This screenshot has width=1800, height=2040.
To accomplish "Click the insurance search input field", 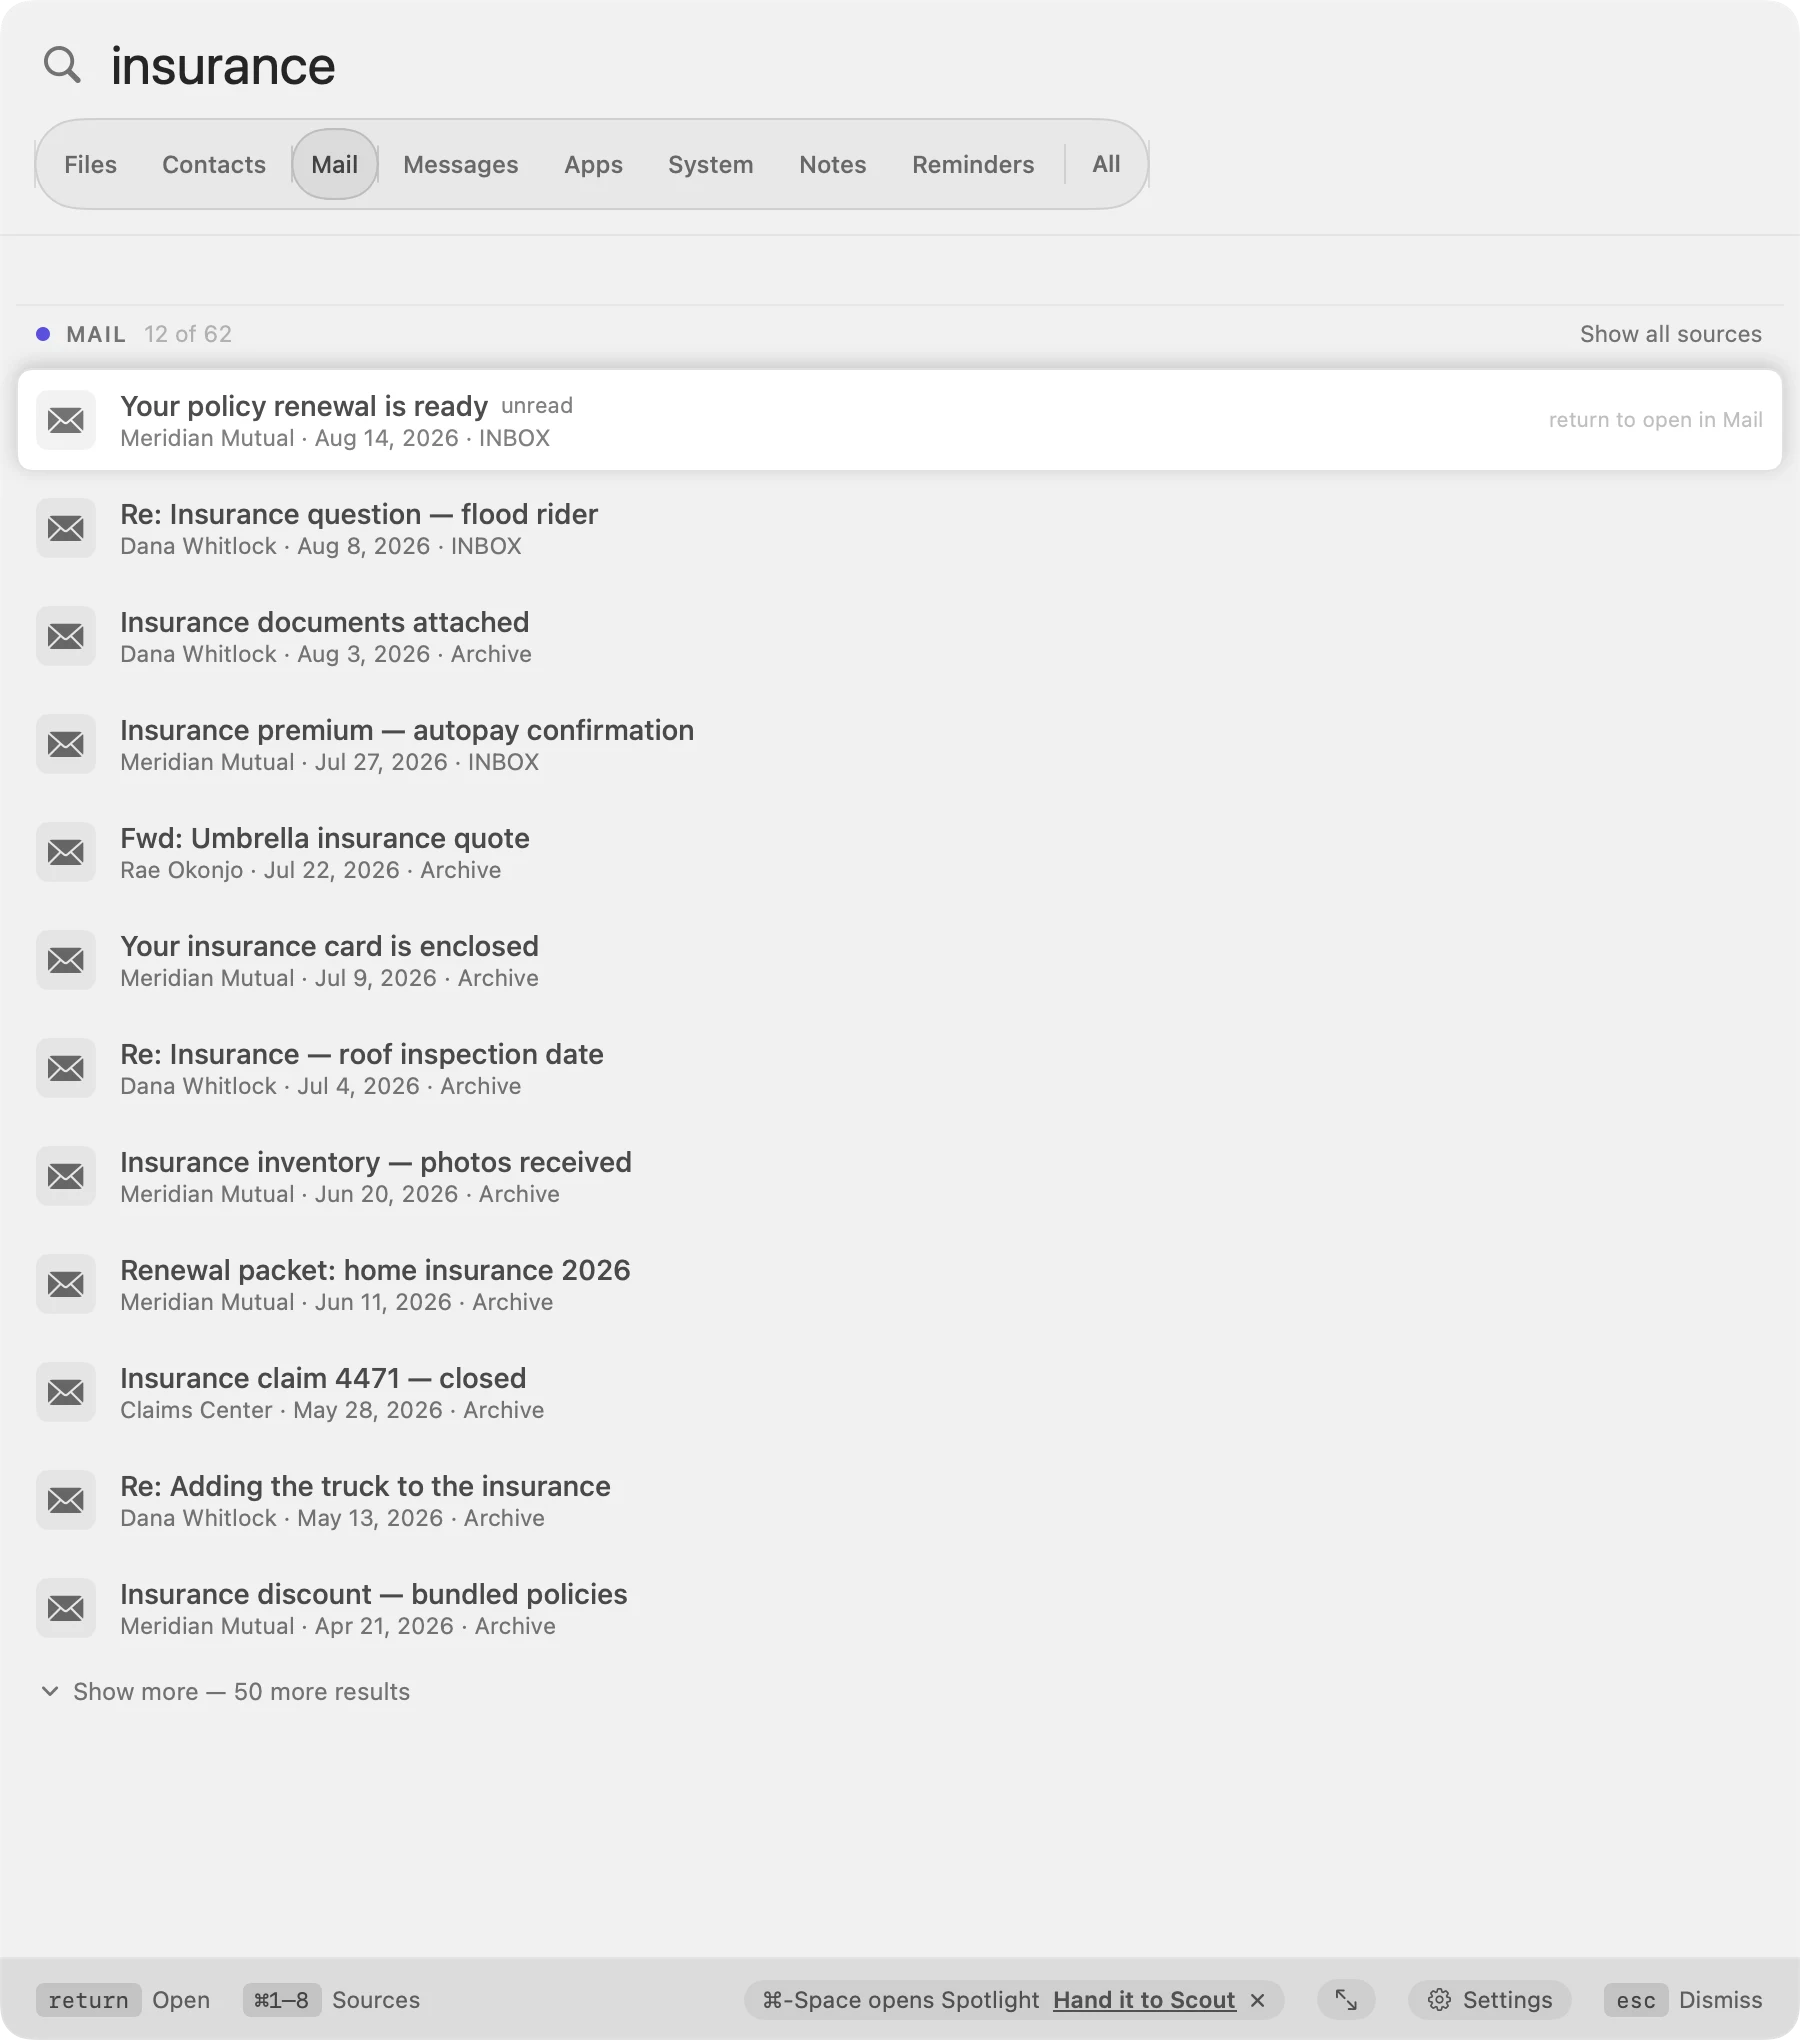I will 900,66.
